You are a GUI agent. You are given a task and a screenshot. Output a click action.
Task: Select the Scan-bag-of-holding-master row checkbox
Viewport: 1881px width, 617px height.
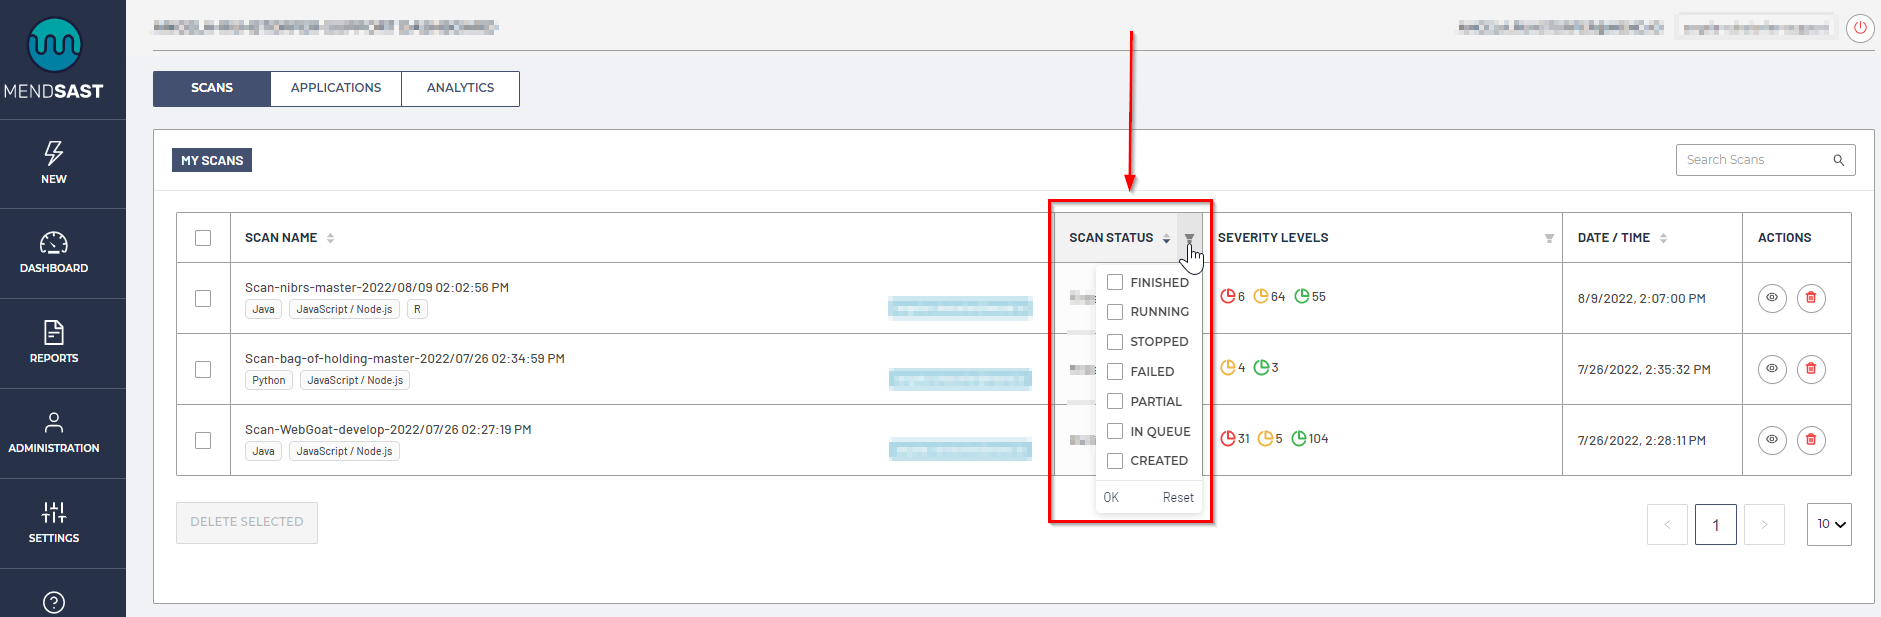(203, 370)
